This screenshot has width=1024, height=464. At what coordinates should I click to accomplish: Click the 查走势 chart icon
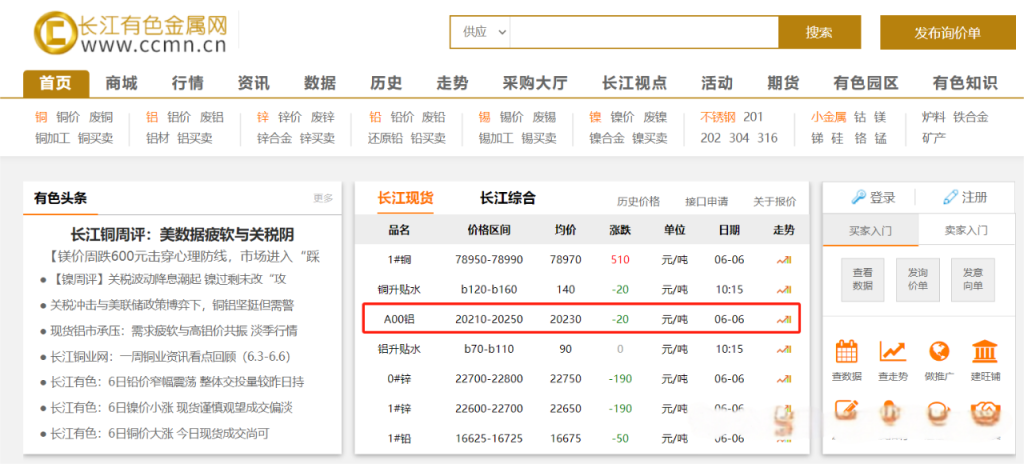[892, 352]
